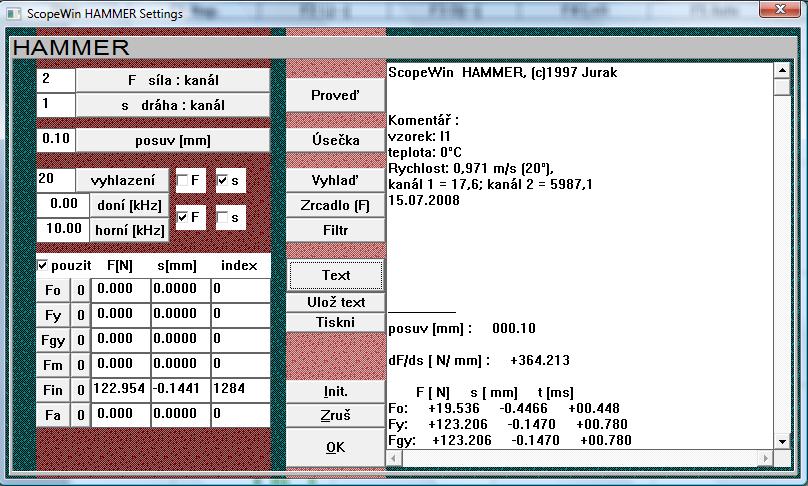Click the horizontal scrollbar right arrow
The width and height of the screenshot is (808, 486).
[x=766, y=458]
